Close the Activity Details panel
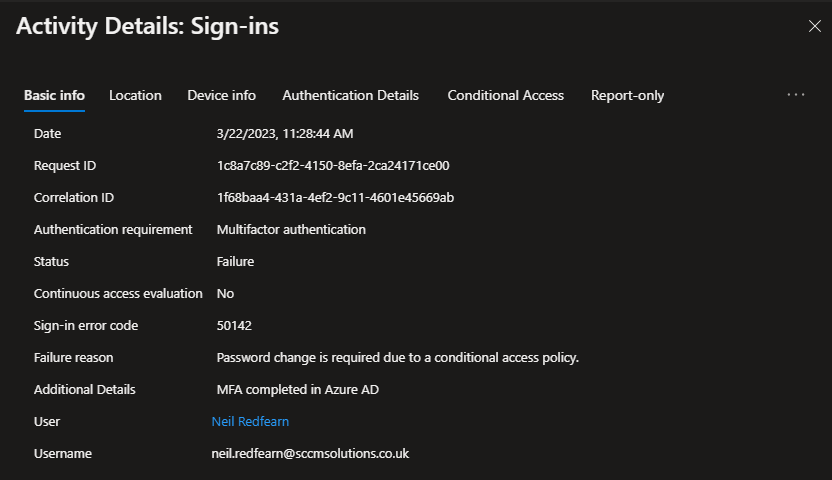This screenshot has height=480, width=832. 814,27
